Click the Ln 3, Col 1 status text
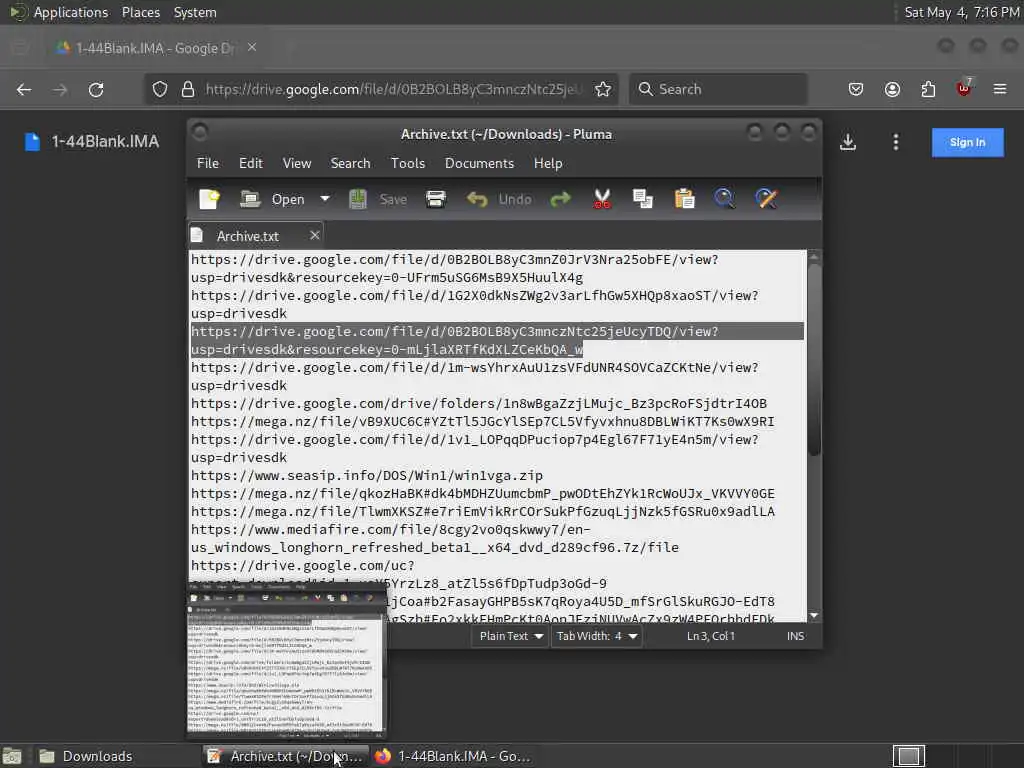The image size is (1024, 768). 711,636
